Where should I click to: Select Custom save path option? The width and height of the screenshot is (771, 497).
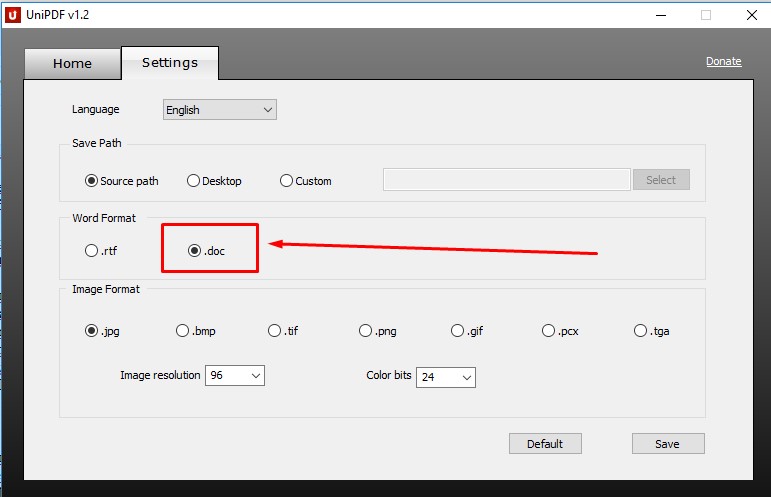click(x=306, y=181)
